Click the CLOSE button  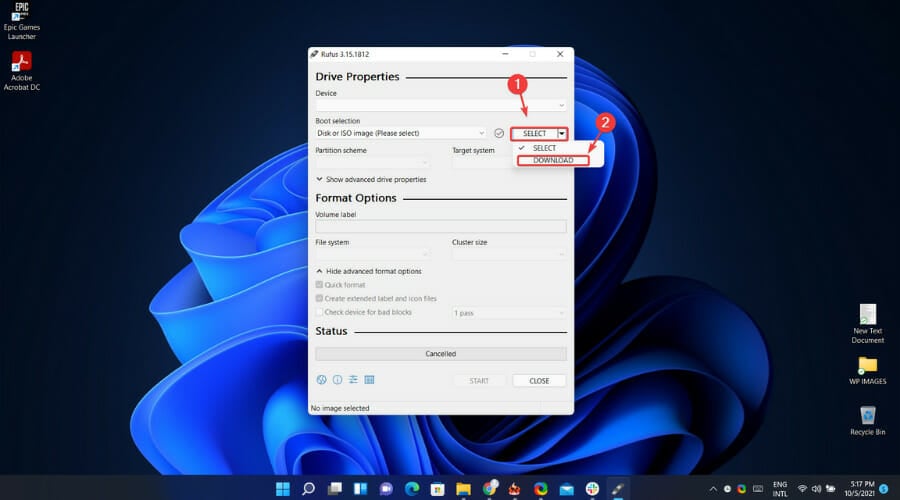click(x=539, y=381)
